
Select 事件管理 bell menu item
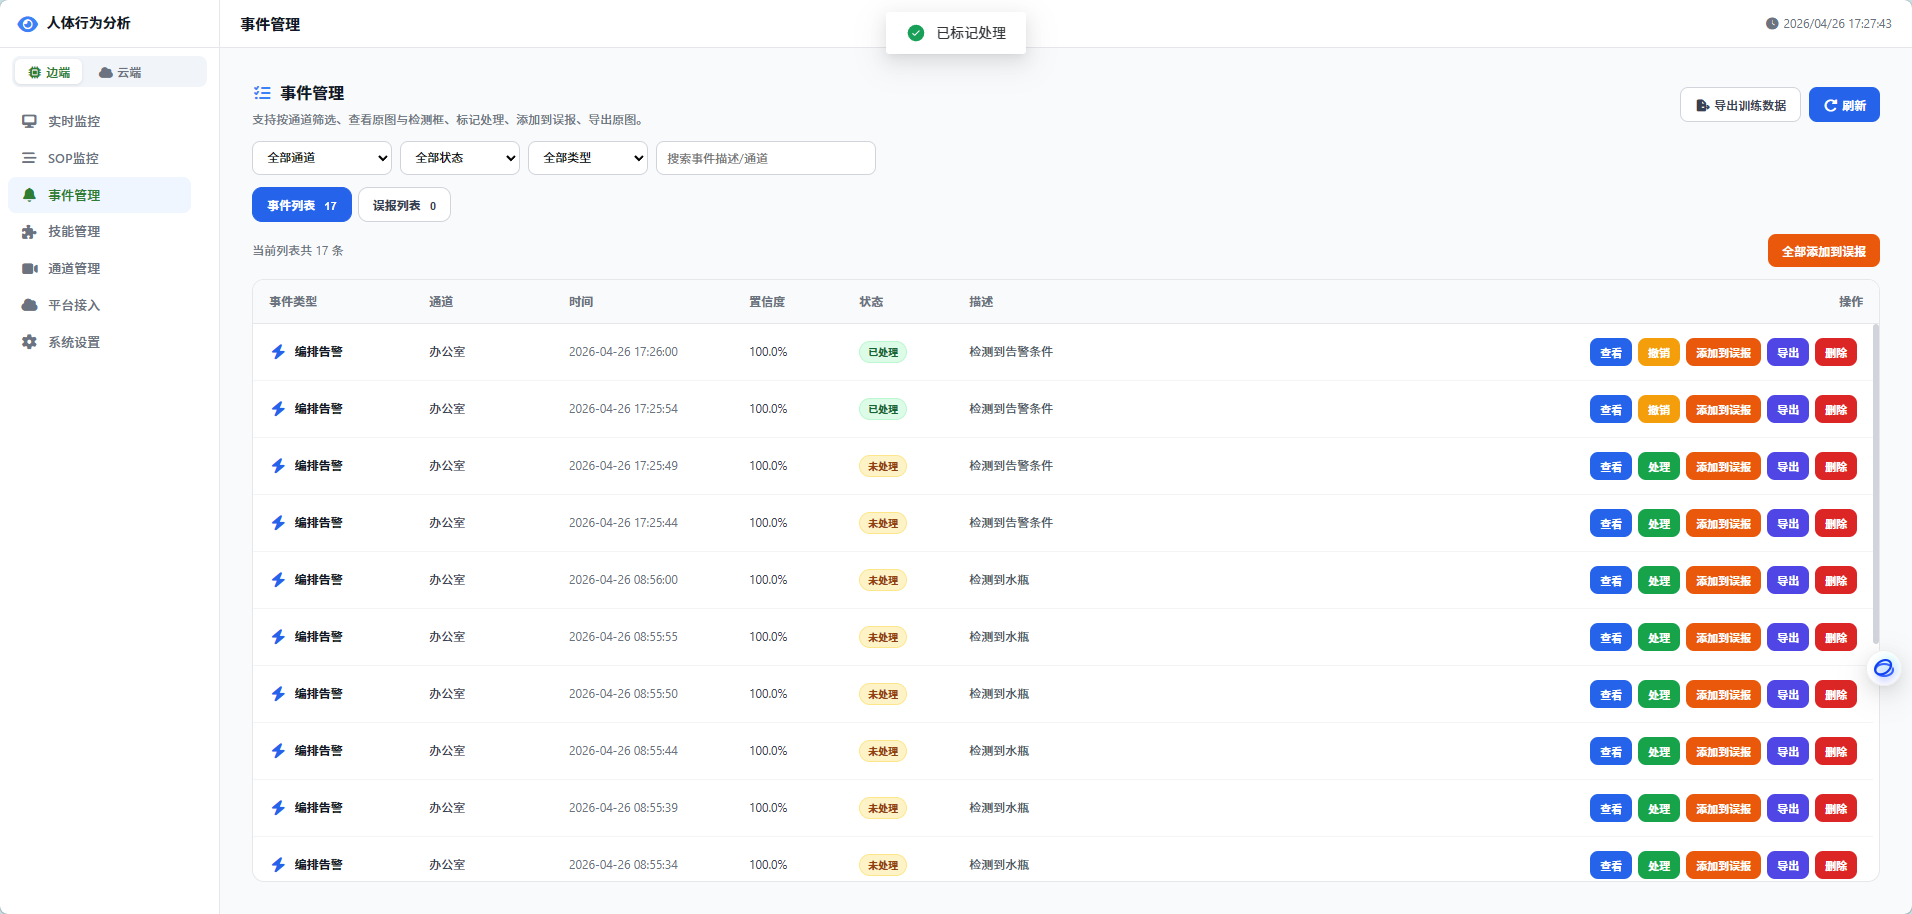click(99, 195)
